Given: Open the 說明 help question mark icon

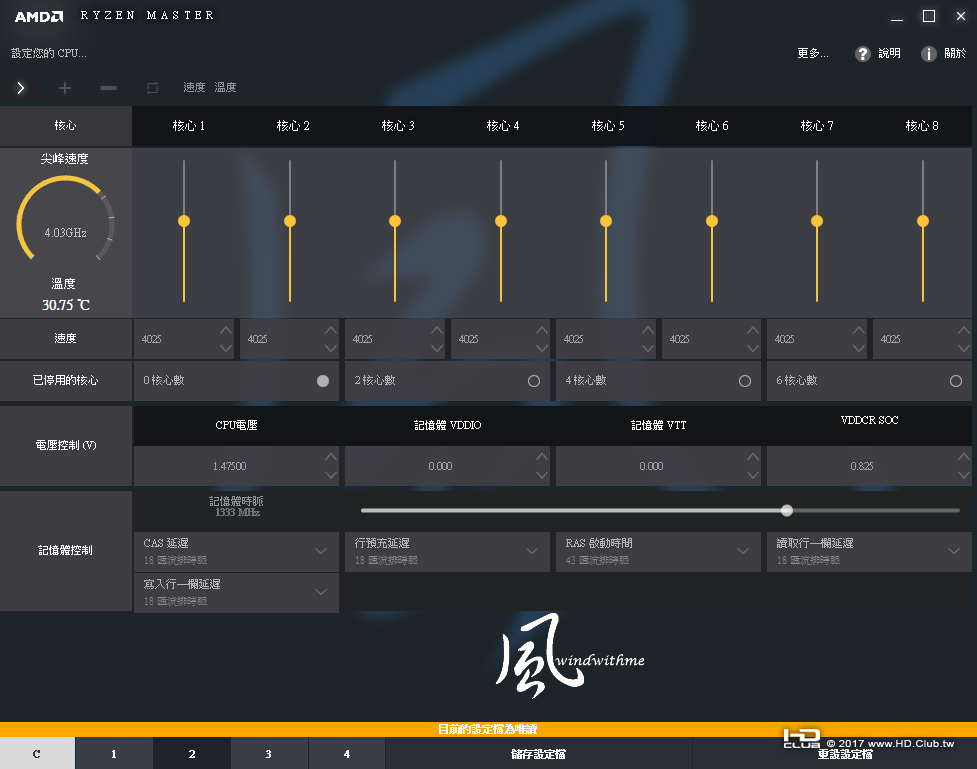Looking at the screenshot, I should point(862,54).
